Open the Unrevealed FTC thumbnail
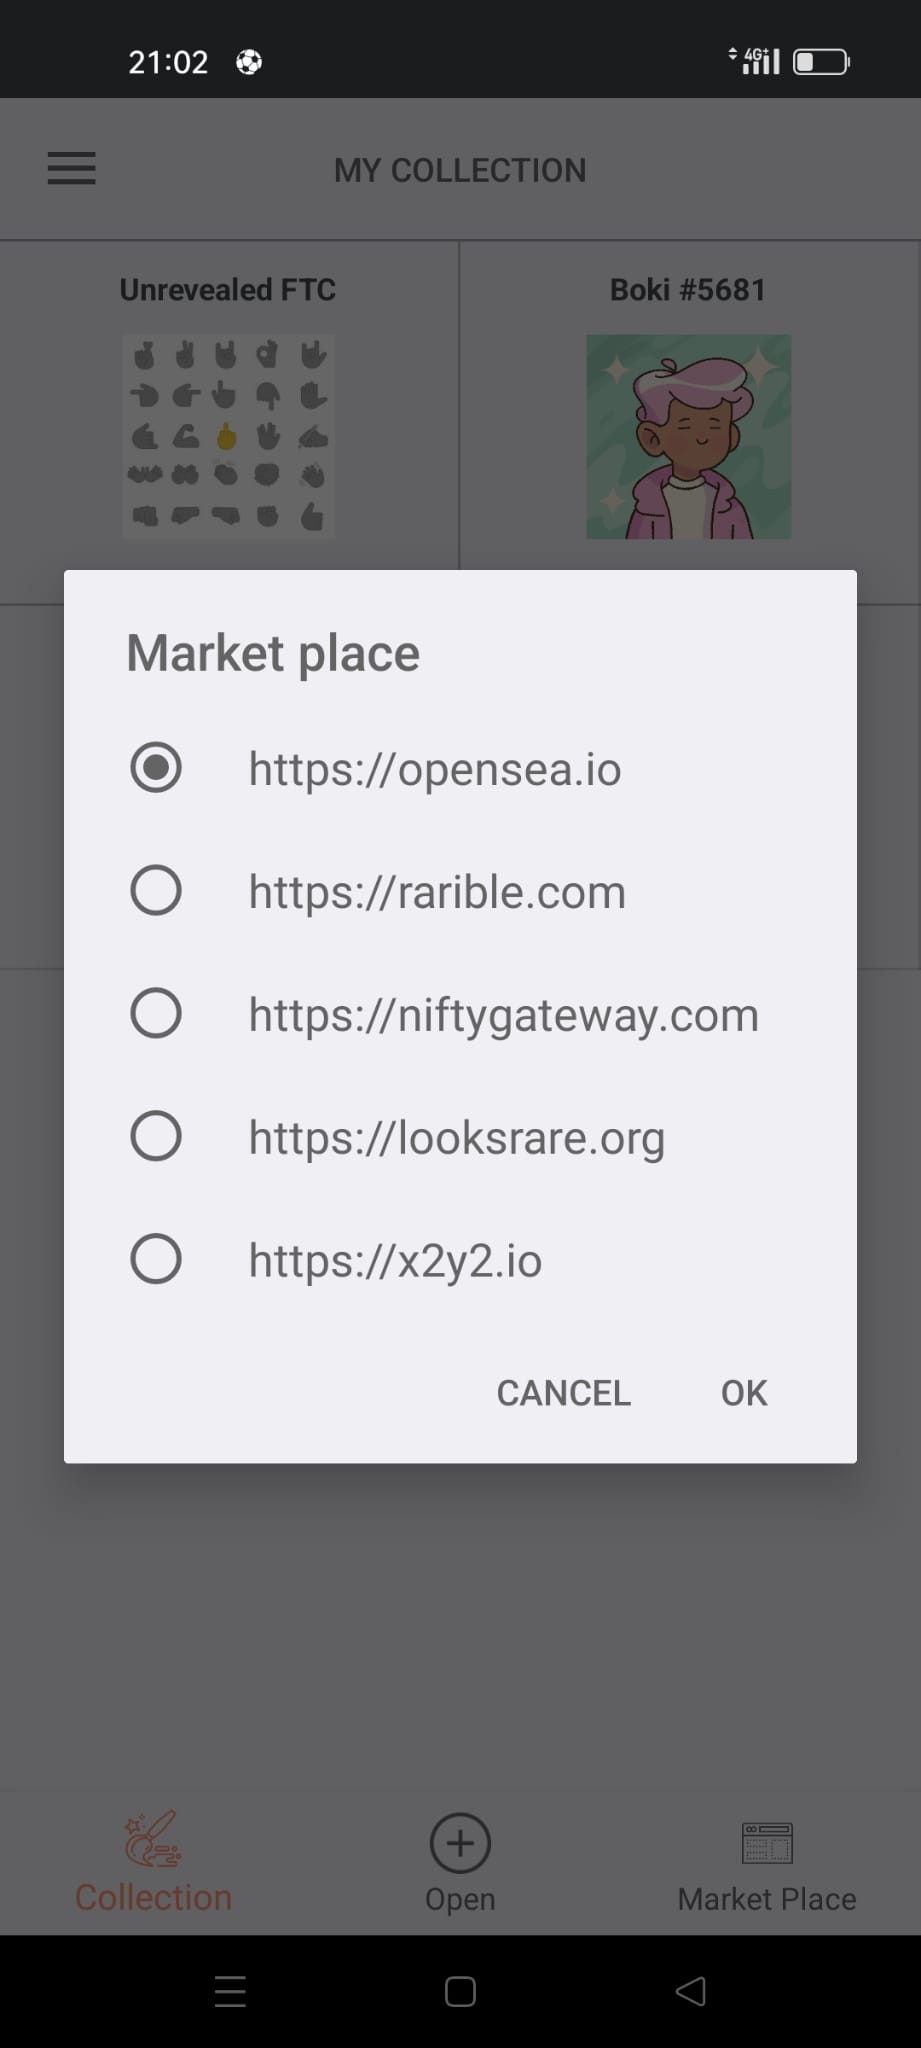 (228, 433)
